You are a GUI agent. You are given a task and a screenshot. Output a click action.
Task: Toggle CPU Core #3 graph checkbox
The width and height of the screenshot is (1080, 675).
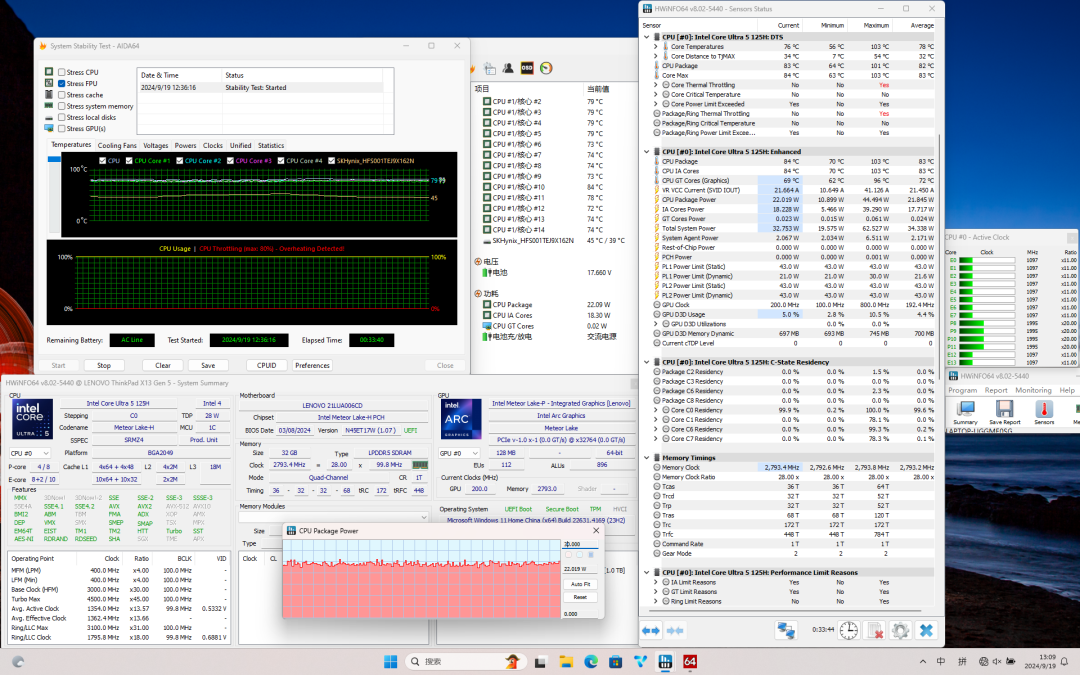coord(230,160)
